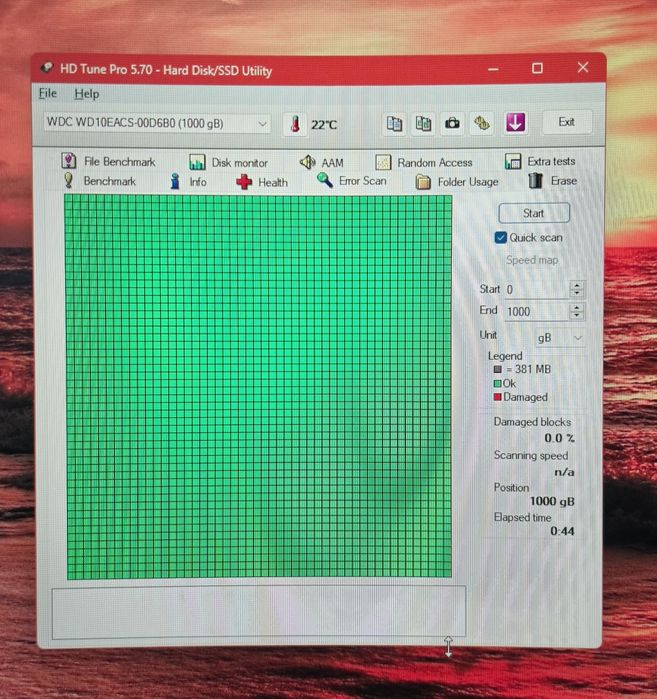Click the Benchmark lightbulb icon
657x699 pixels.
tap(68, 181)
